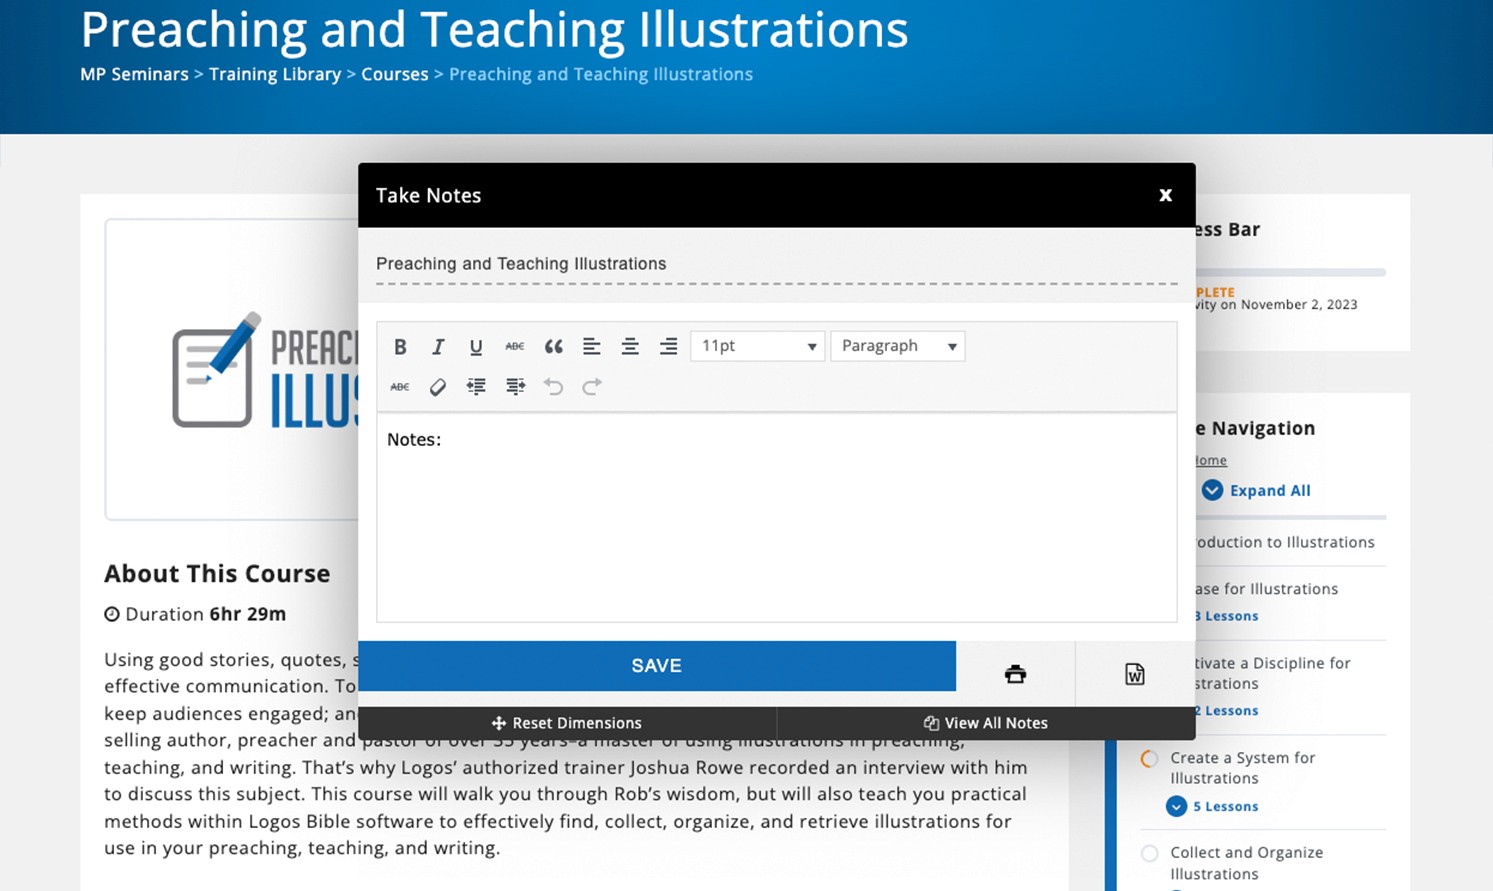Undo the last edit in notes
The image size is (1493, 891).
point(553,386)
